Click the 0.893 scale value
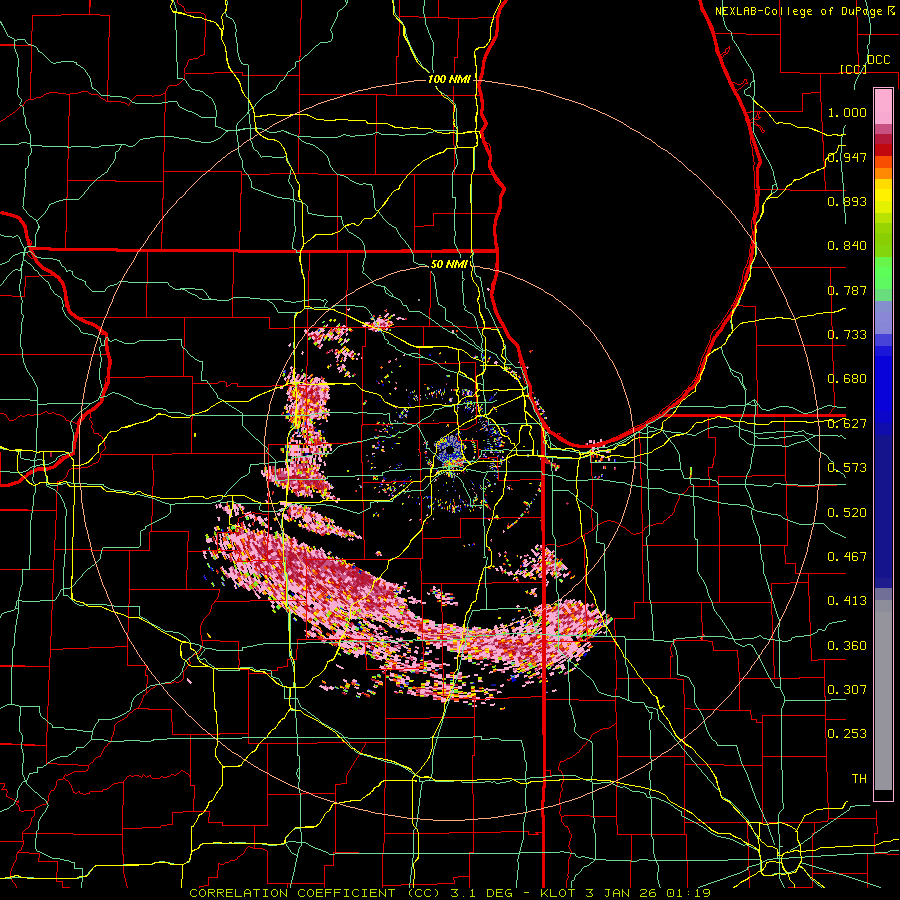Viewport: 900px width, 900px height. click(x=847, y=201)
